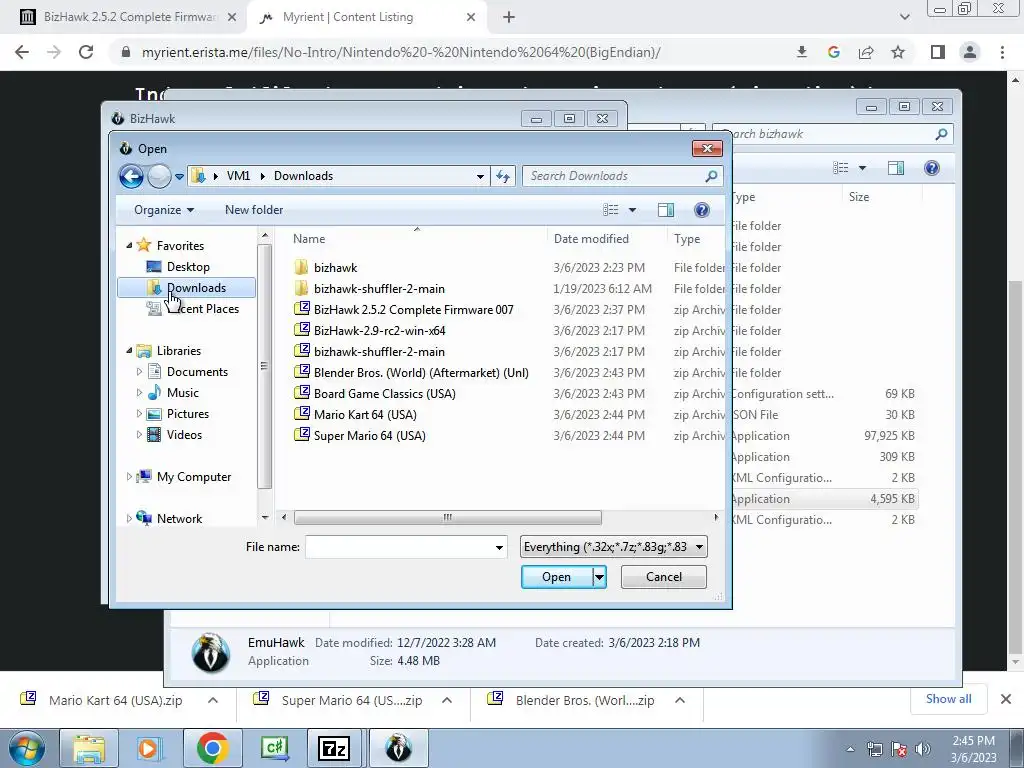Launch Chrome from the taskbar

tap(212, 748)
